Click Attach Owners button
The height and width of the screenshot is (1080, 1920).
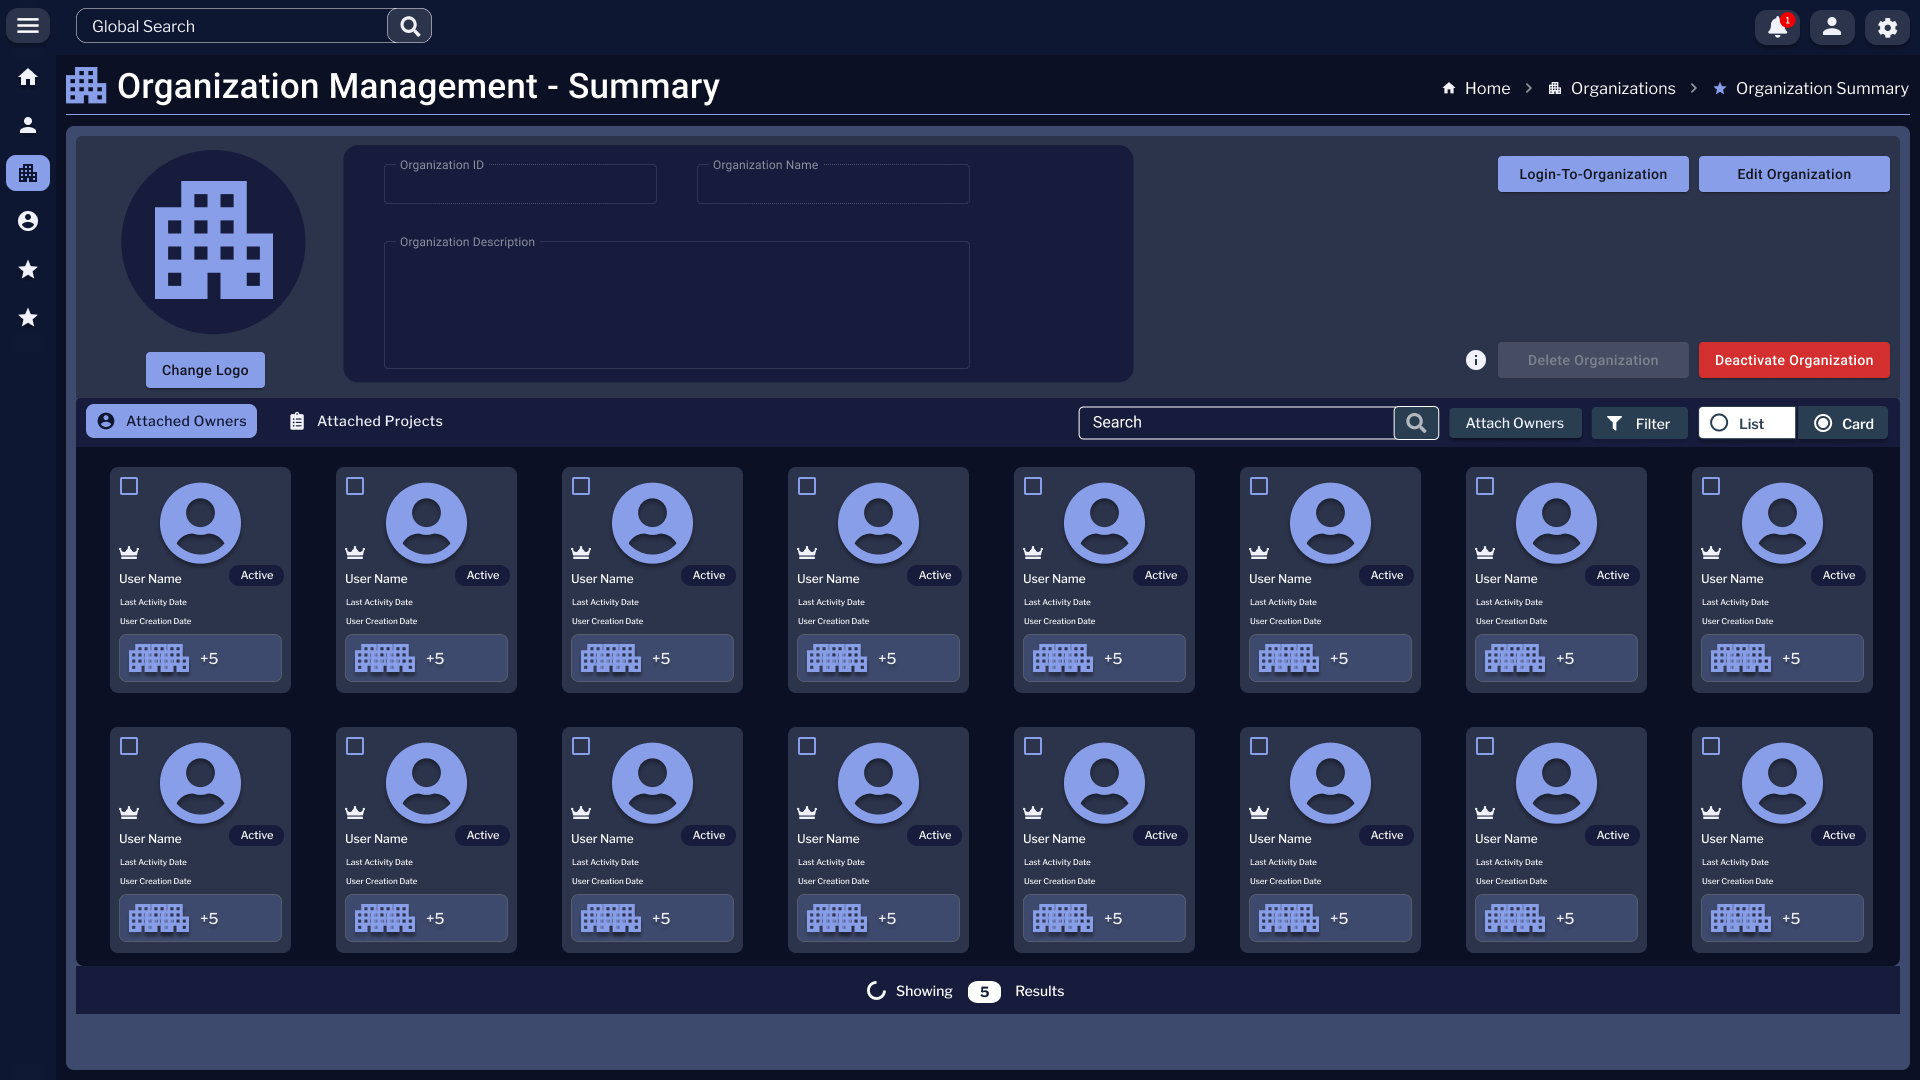(1515, 423)
